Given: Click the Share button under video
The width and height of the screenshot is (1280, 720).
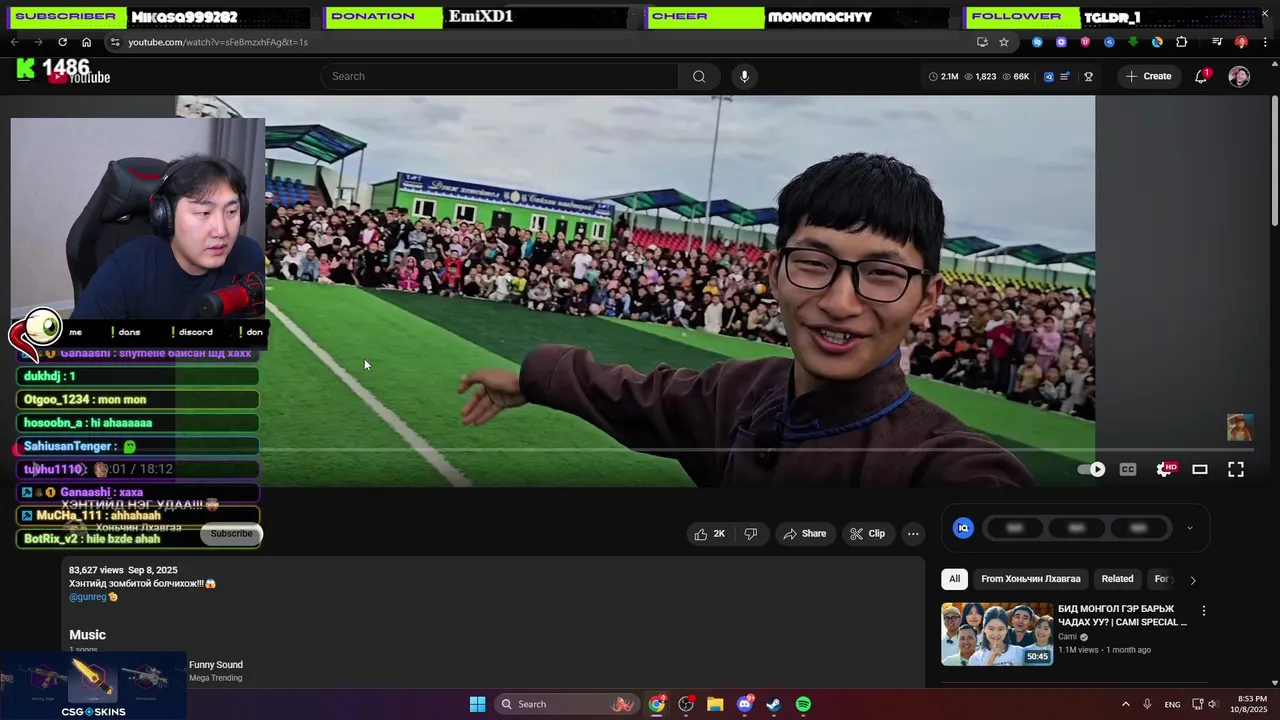Looking at the screenshot, I should [x=805, y=534].
